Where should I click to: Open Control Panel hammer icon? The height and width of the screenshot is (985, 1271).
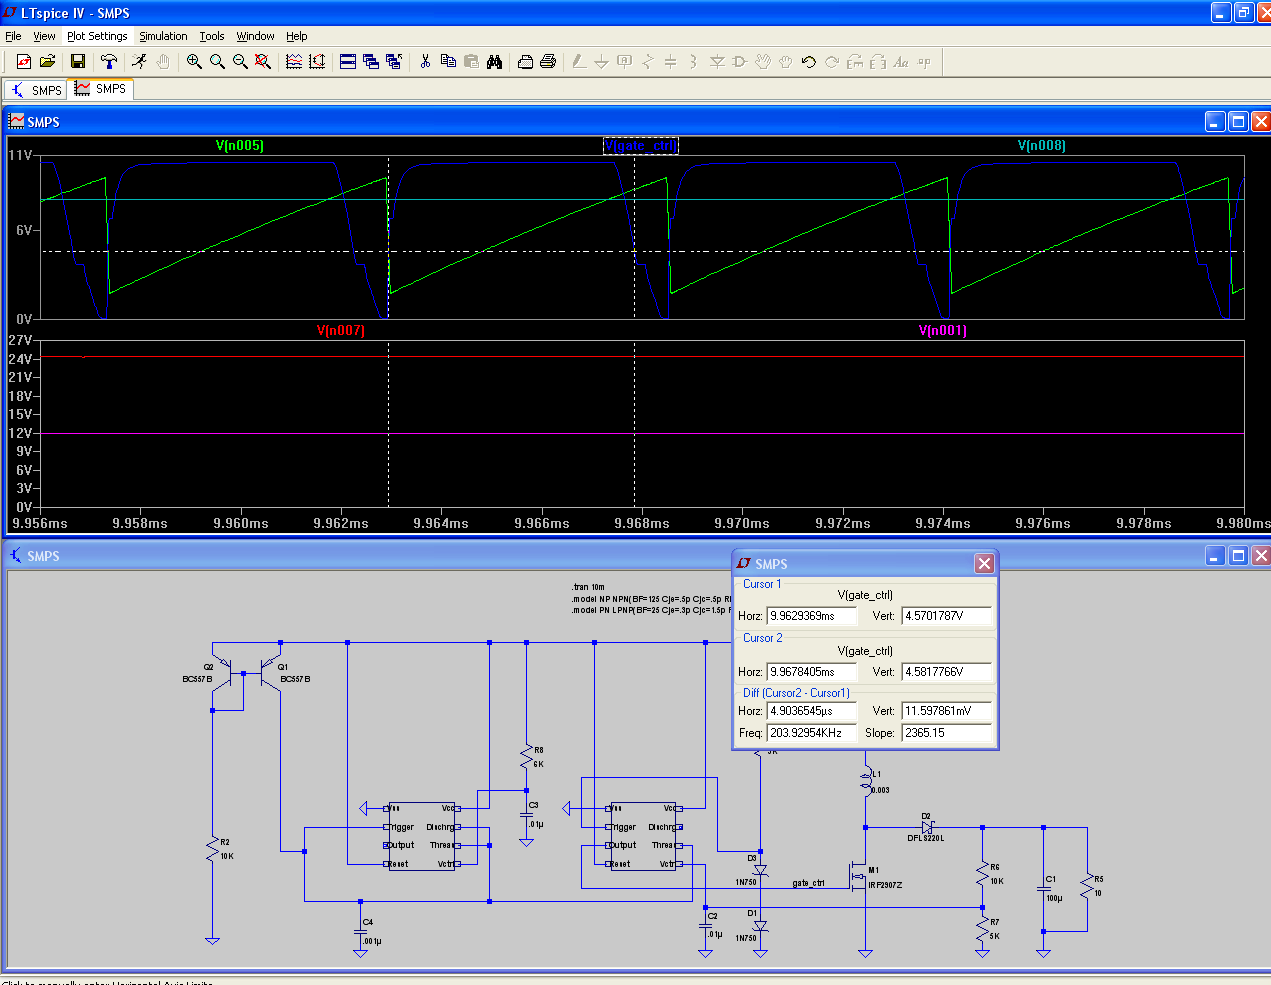pos(109,62)
